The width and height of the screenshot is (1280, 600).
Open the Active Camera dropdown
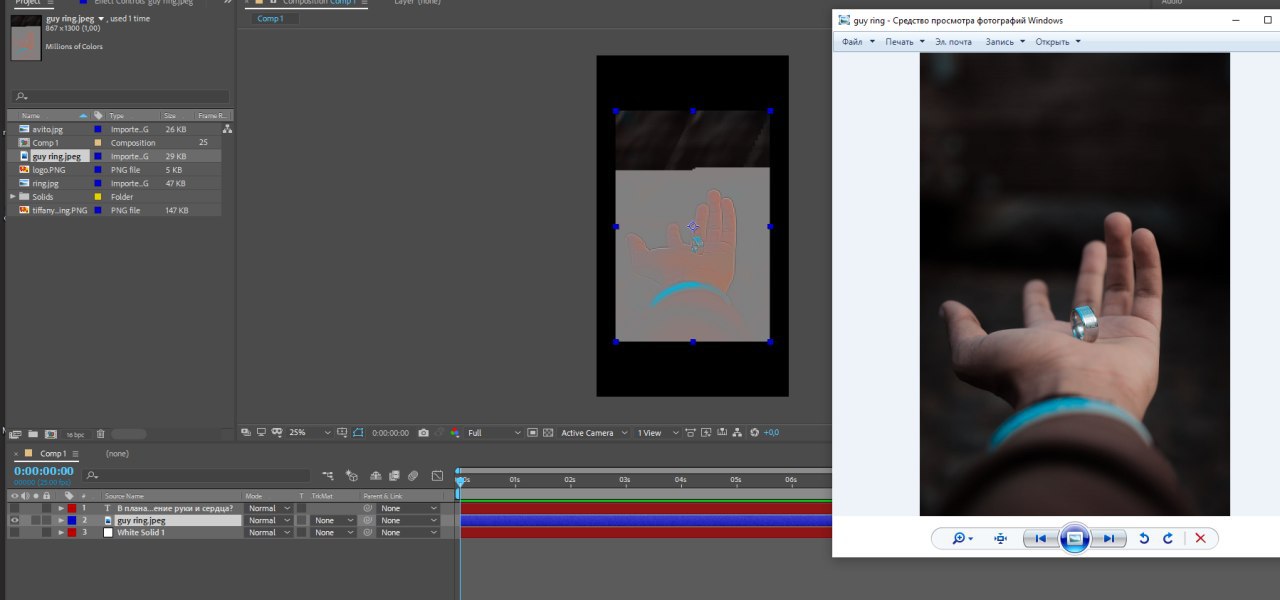tap(595, 433)
